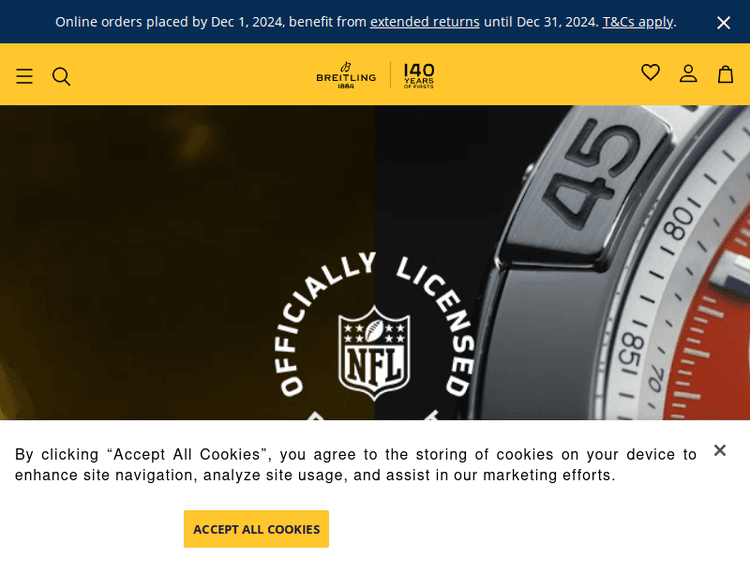The height and width of the screenshot is (563, 750).
Task: Click the NFL shield emblem
Action: [374, 353]
